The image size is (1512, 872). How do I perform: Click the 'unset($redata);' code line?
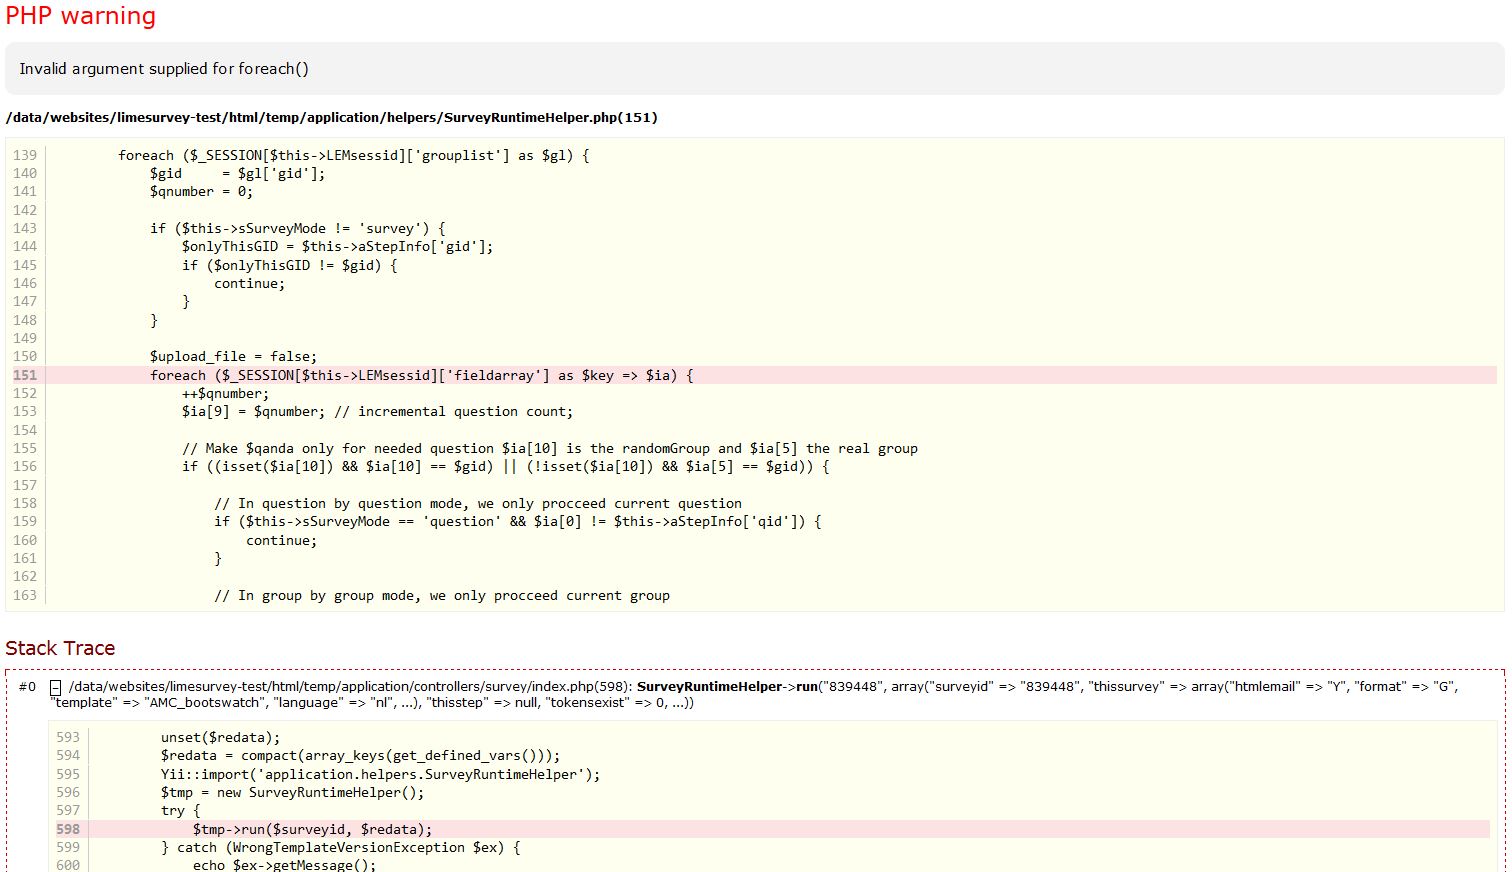[x=220, y=737]
